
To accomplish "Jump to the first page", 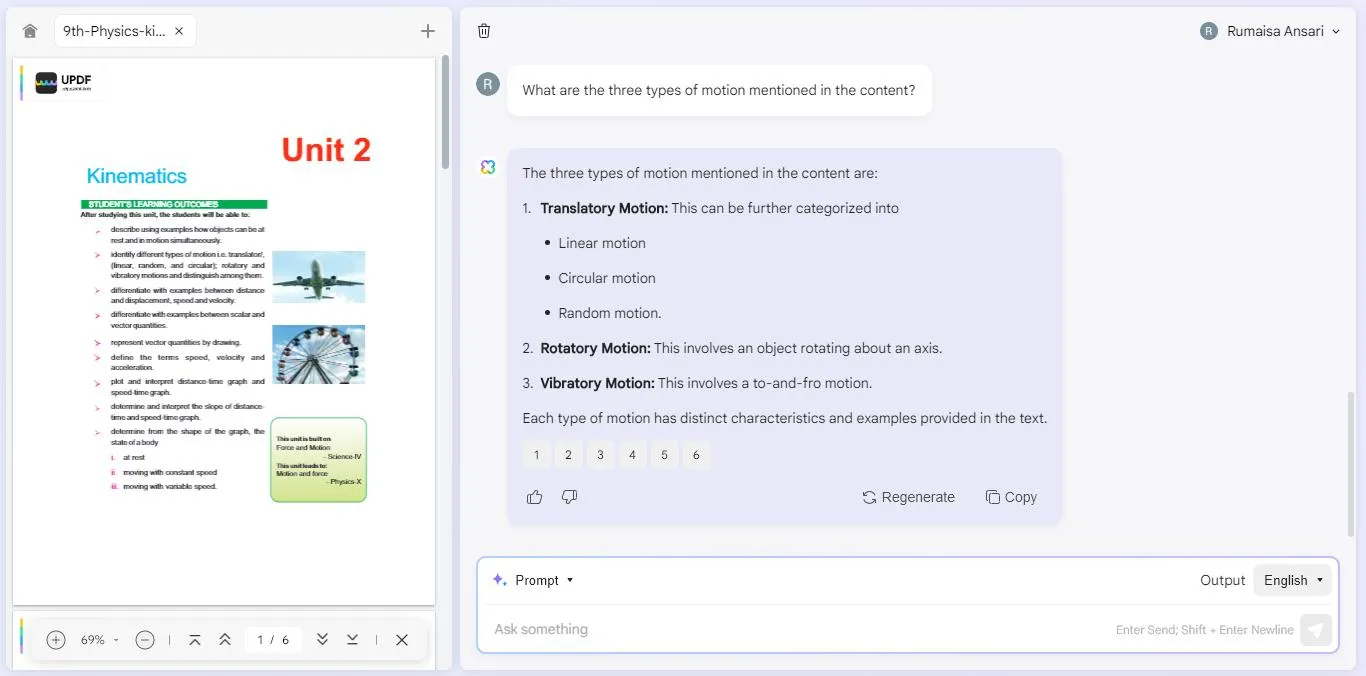I will [195, 640].
